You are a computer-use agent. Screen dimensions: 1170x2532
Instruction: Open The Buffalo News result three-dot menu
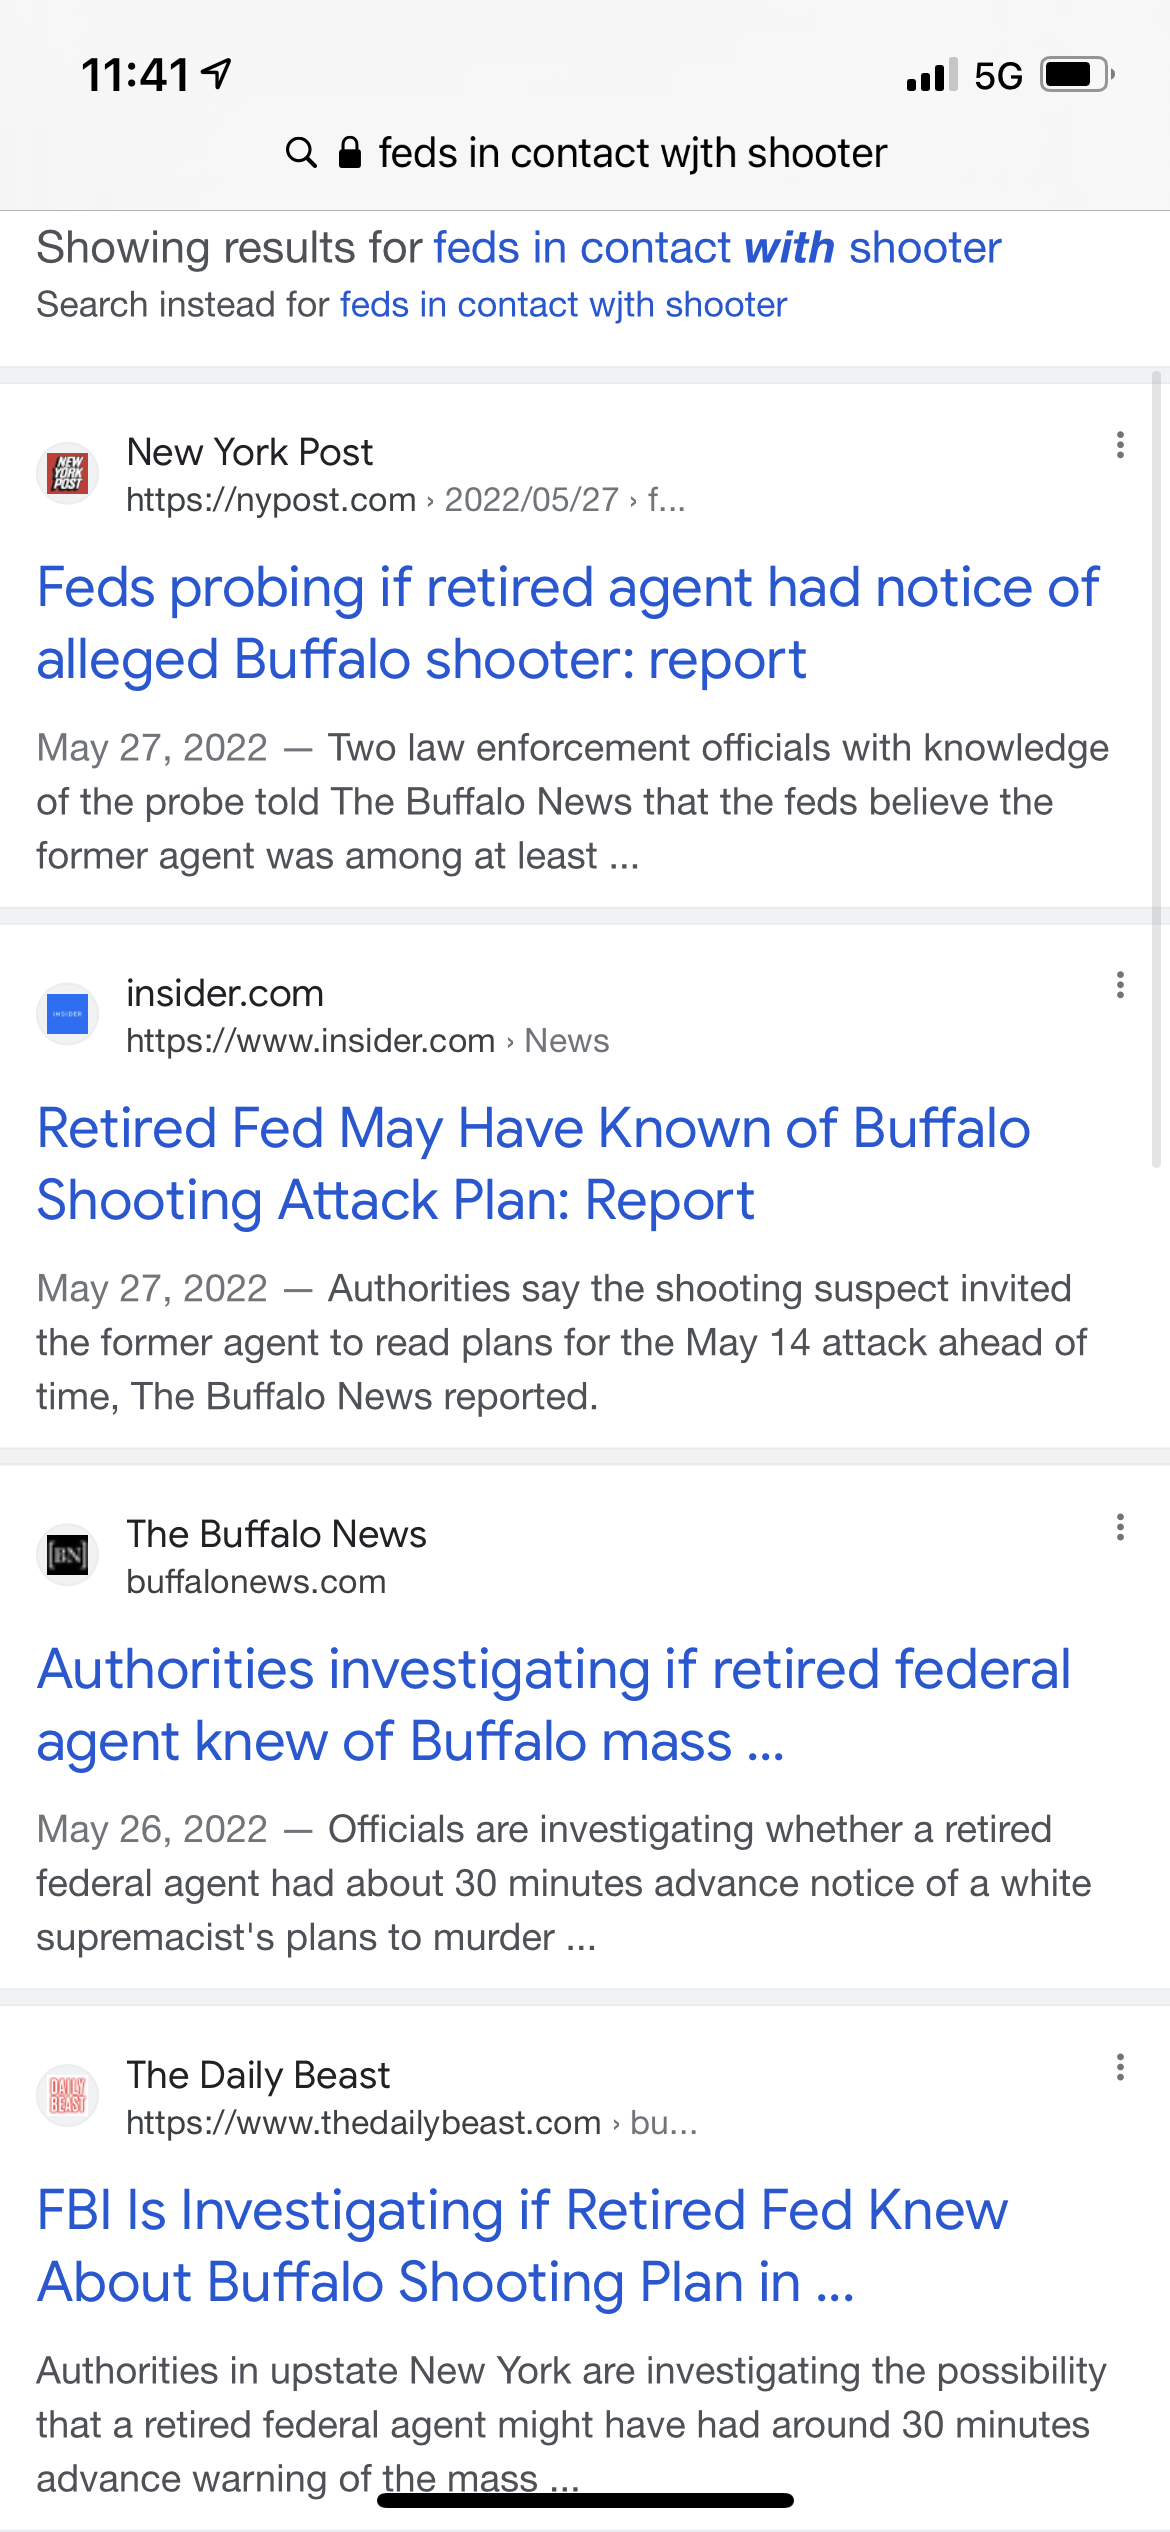(x=1120, y=1527)
